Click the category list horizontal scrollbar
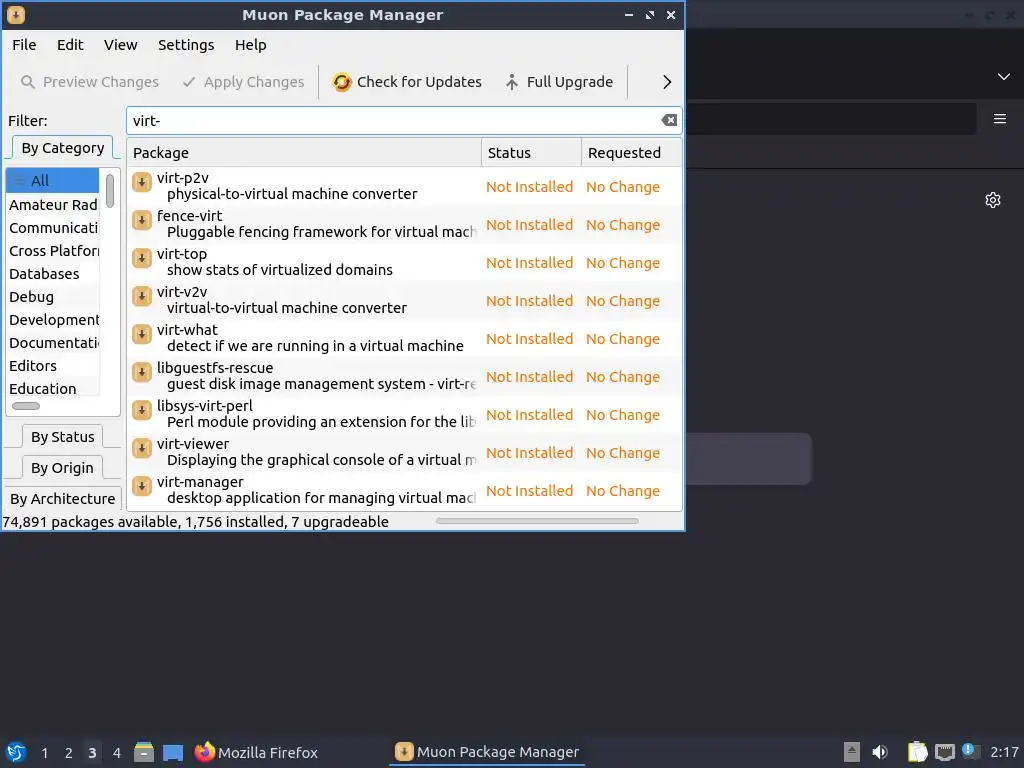 pos(26,406)
